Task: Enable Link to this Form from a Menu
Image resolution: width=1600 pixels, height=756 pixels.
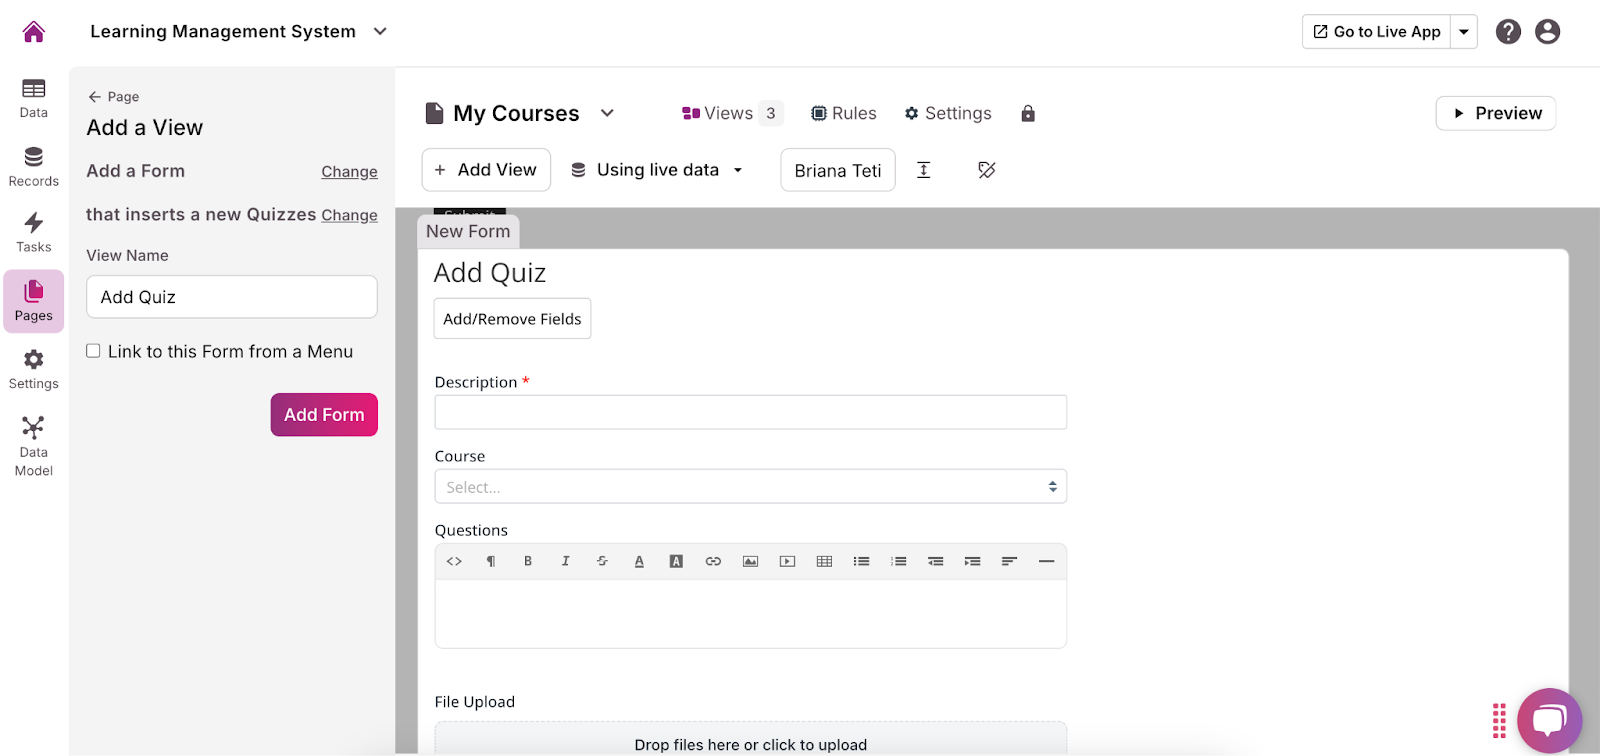Action: click(x=93, y=351)
